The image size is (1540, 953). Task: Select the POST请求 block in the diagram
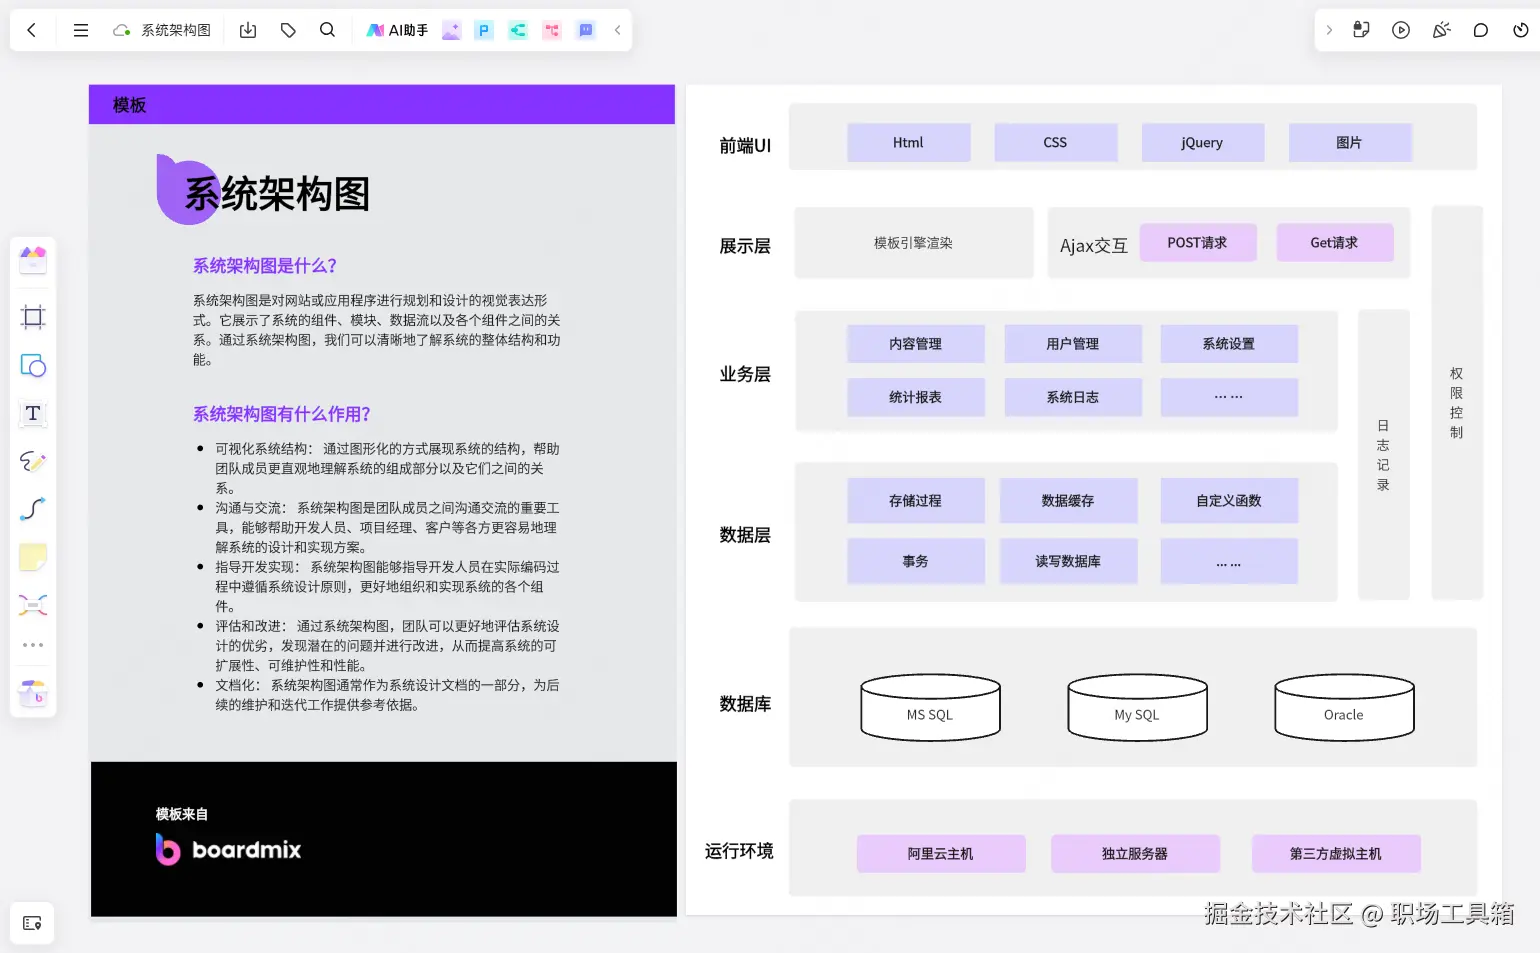click(1198, 242)
